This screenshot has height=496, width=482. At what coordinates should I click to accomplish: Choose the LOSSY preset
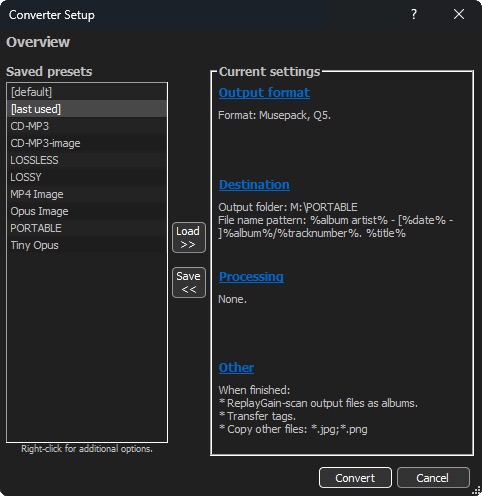tap(87, 177)
